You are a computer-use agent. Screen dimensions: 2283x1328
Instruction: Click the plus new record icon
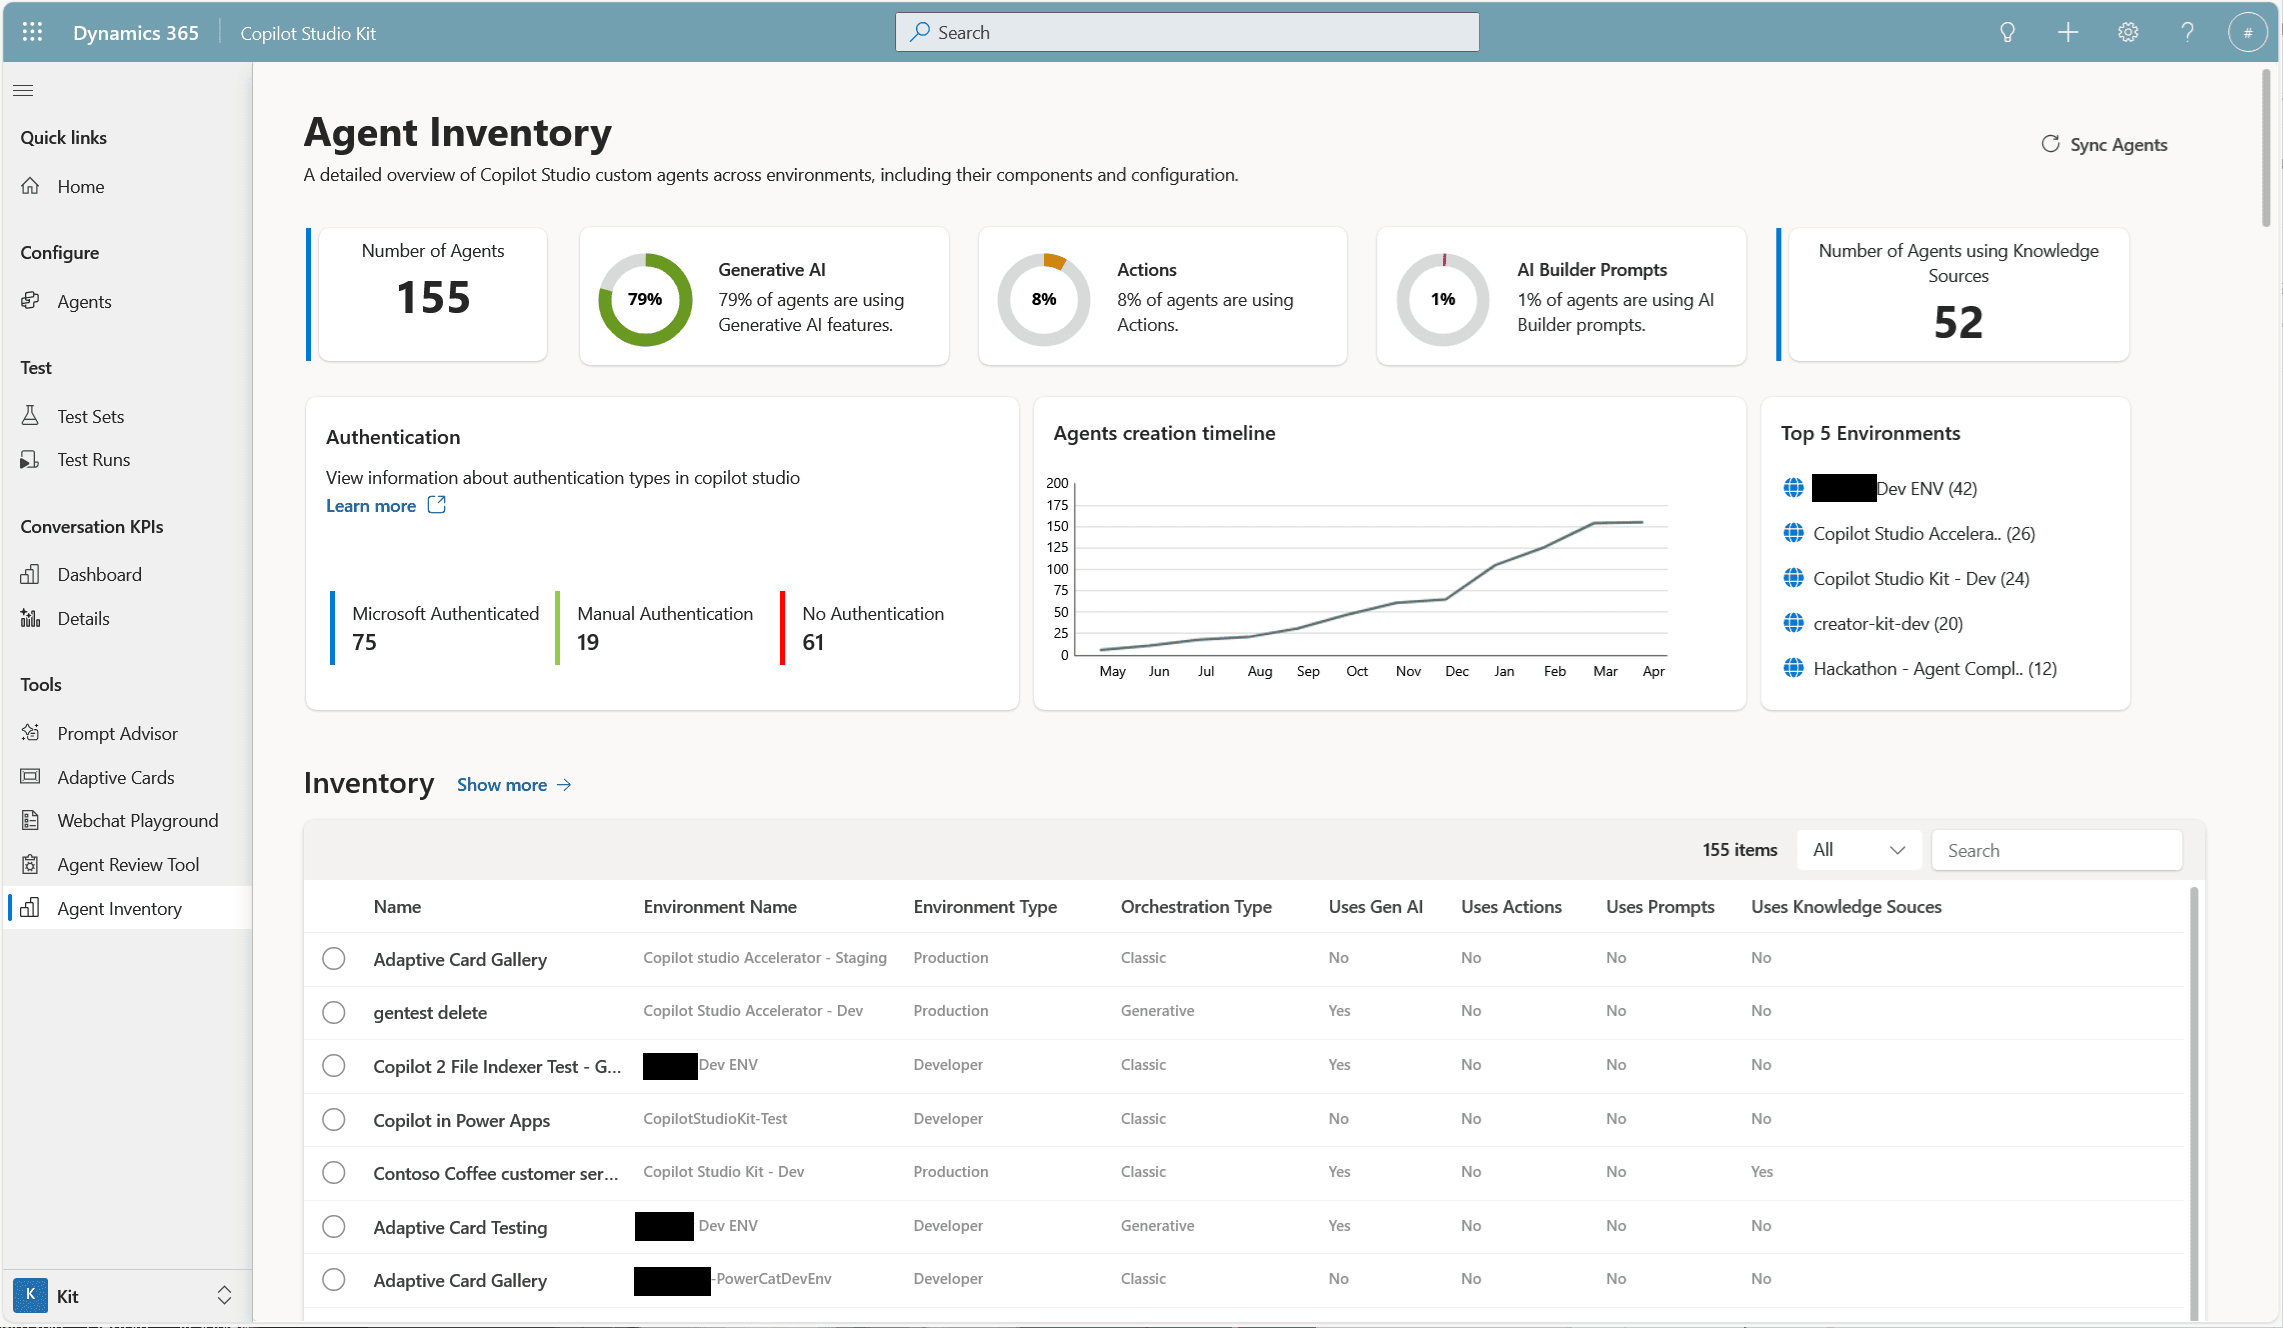click(2068, 32)
